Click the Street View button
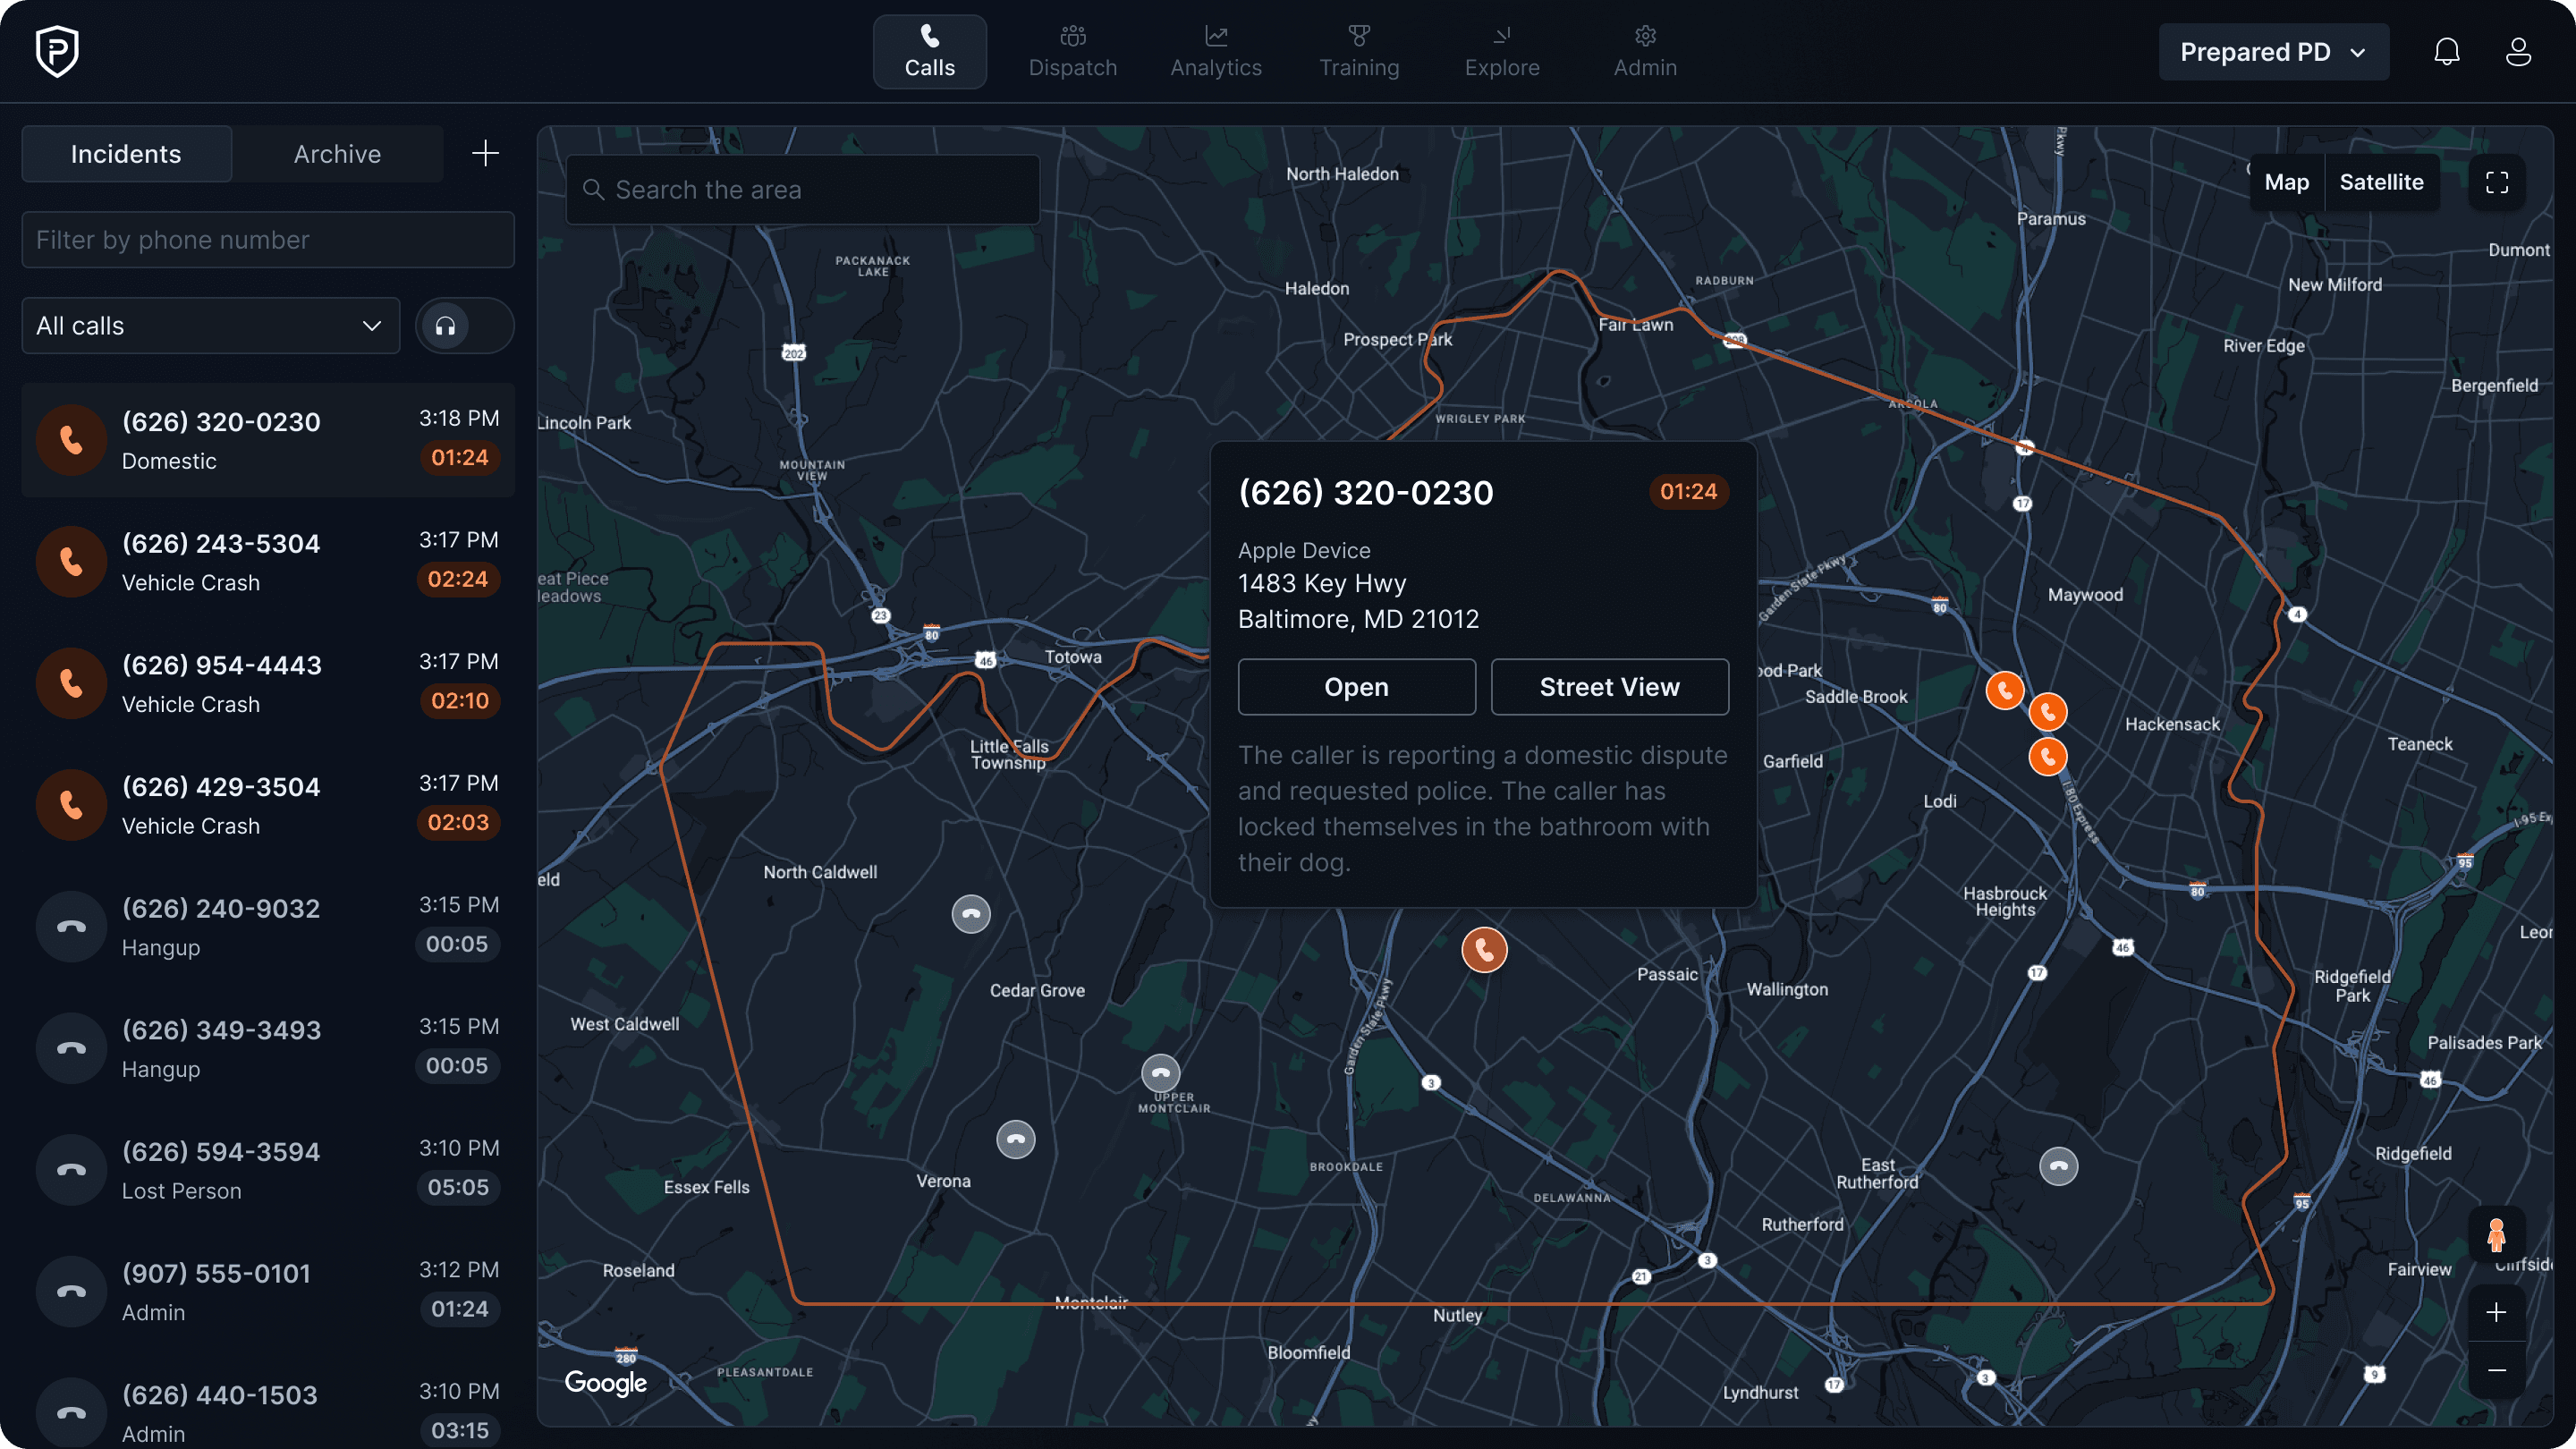2576x1449 pixels. pyautogui.click(x=1609, y=687)
